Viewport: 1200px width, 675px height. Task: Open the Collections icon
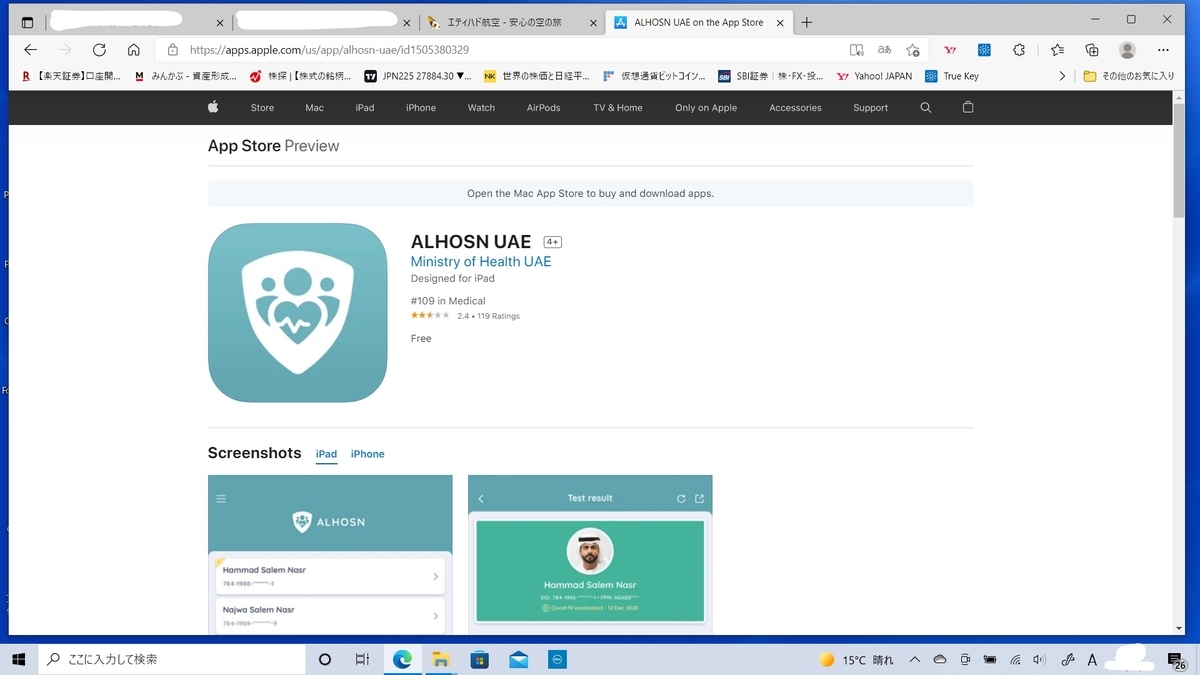click(x=1092, y=50)
